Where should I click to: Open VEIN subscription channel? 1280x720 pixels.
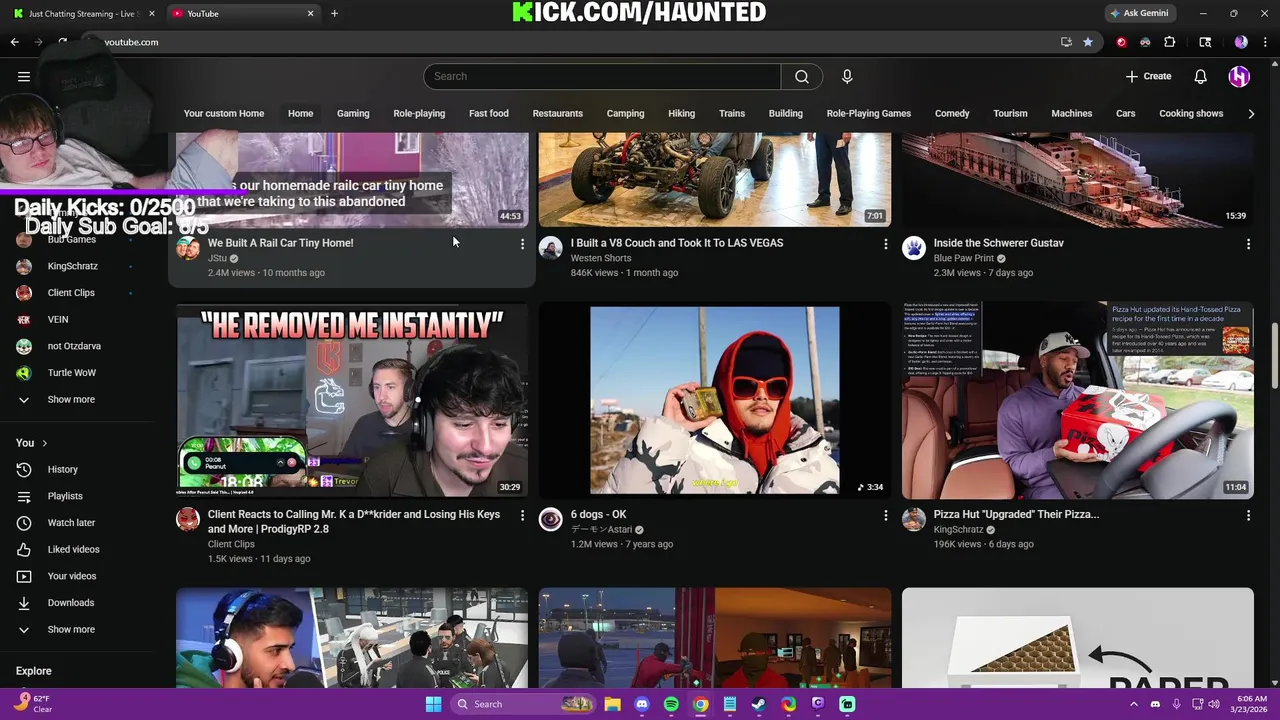(x=58, y=319)
